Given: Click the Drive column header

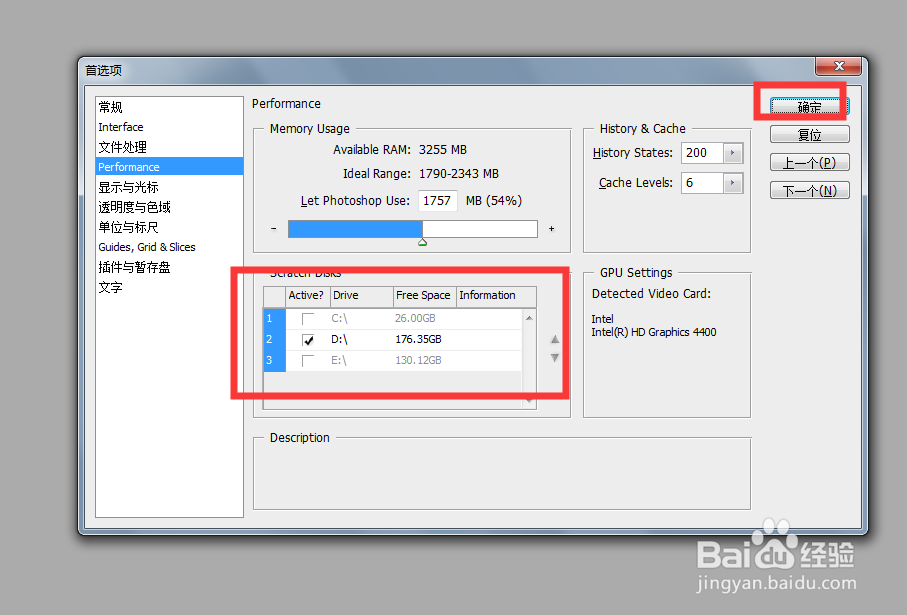Looking at the screenshot, I should click(362, 296).
